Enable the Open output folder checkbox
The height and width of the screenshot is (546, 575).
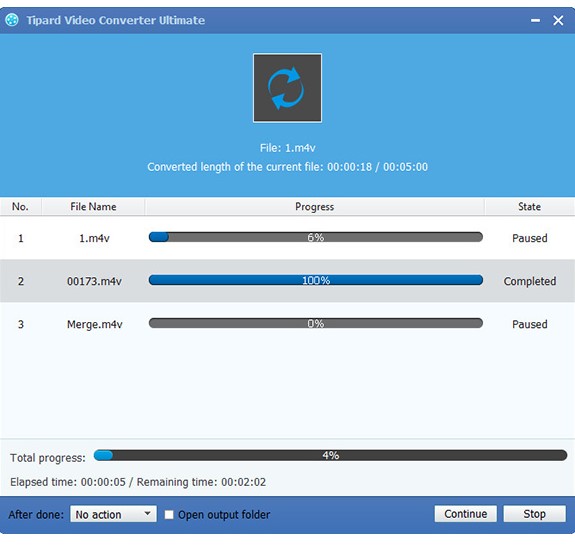[x=169, y=514]
